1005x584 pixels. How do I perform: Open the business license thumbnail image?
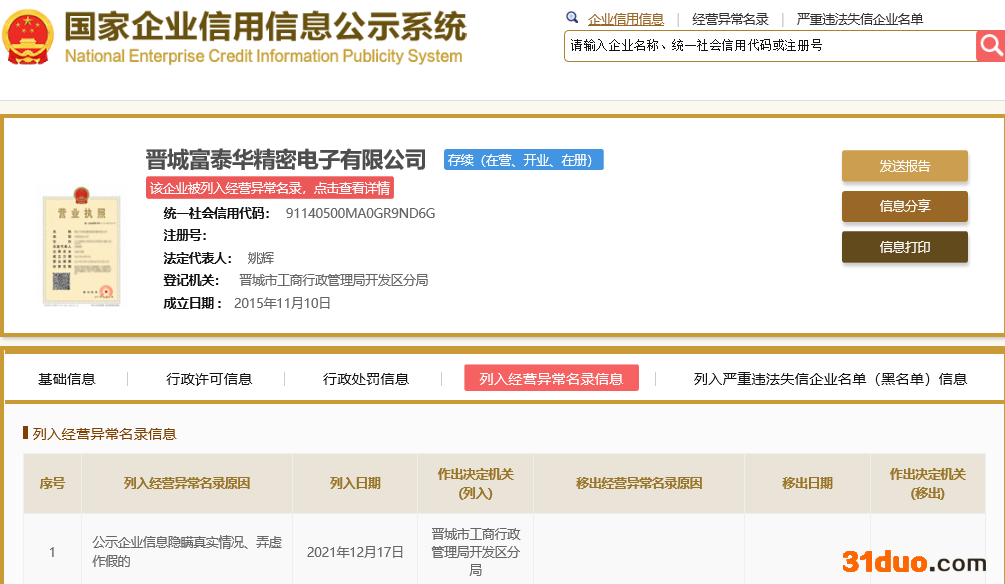pos(81,245)
